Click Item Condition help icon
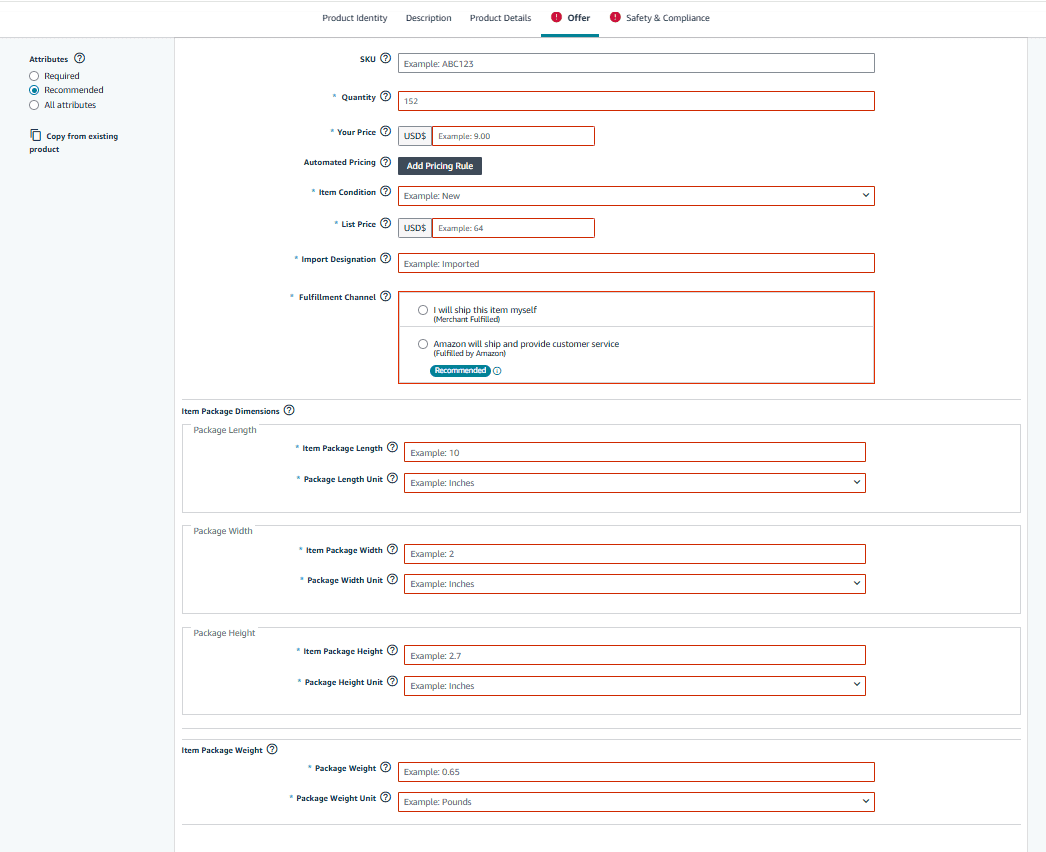 [386, 191]
